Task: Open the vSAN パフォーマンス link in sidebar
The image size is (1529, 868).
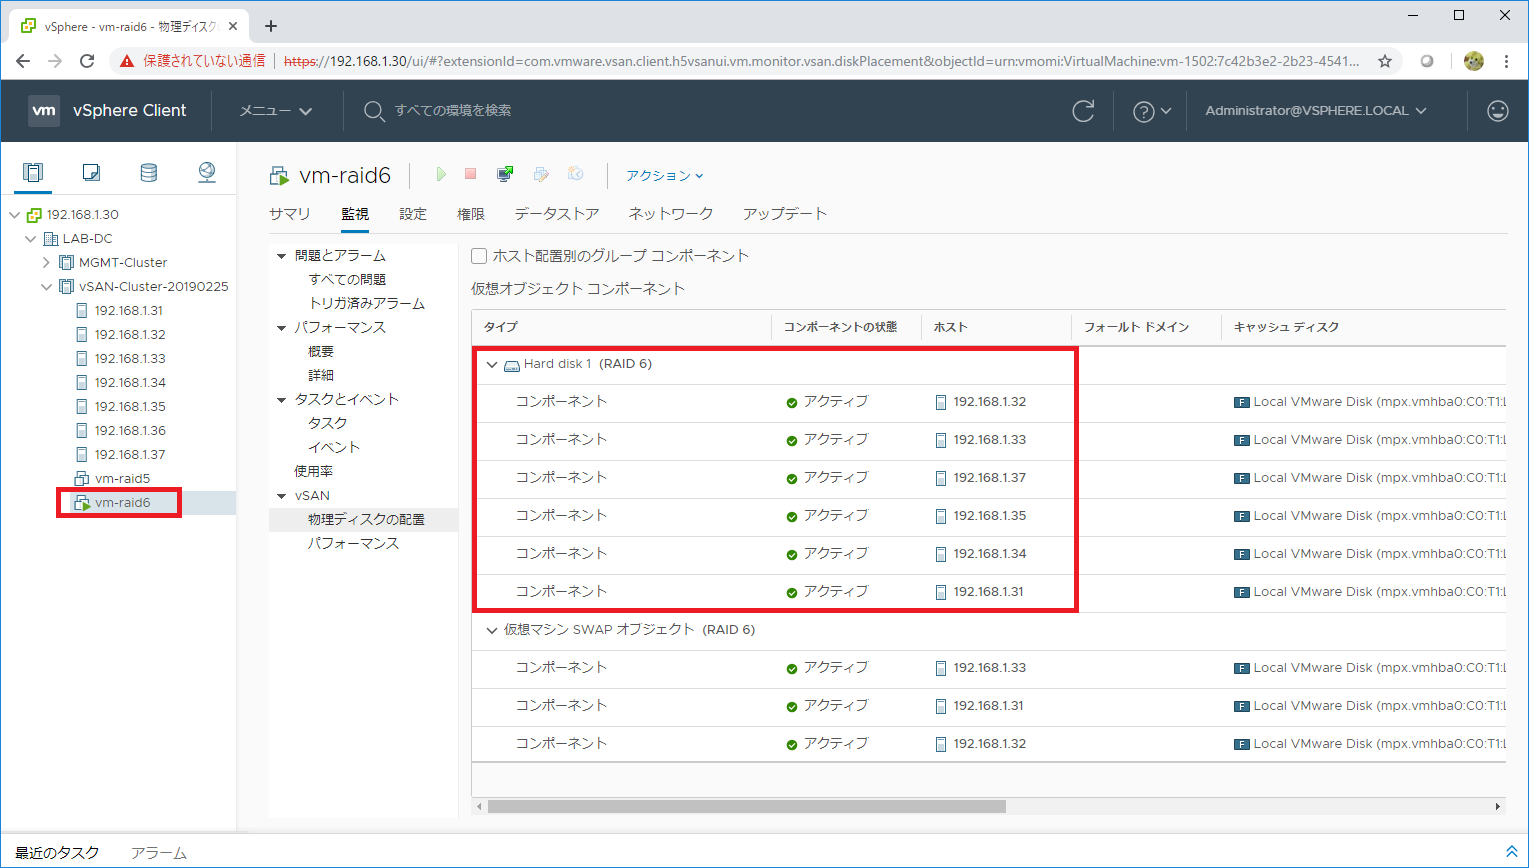Action: point(353,544)
